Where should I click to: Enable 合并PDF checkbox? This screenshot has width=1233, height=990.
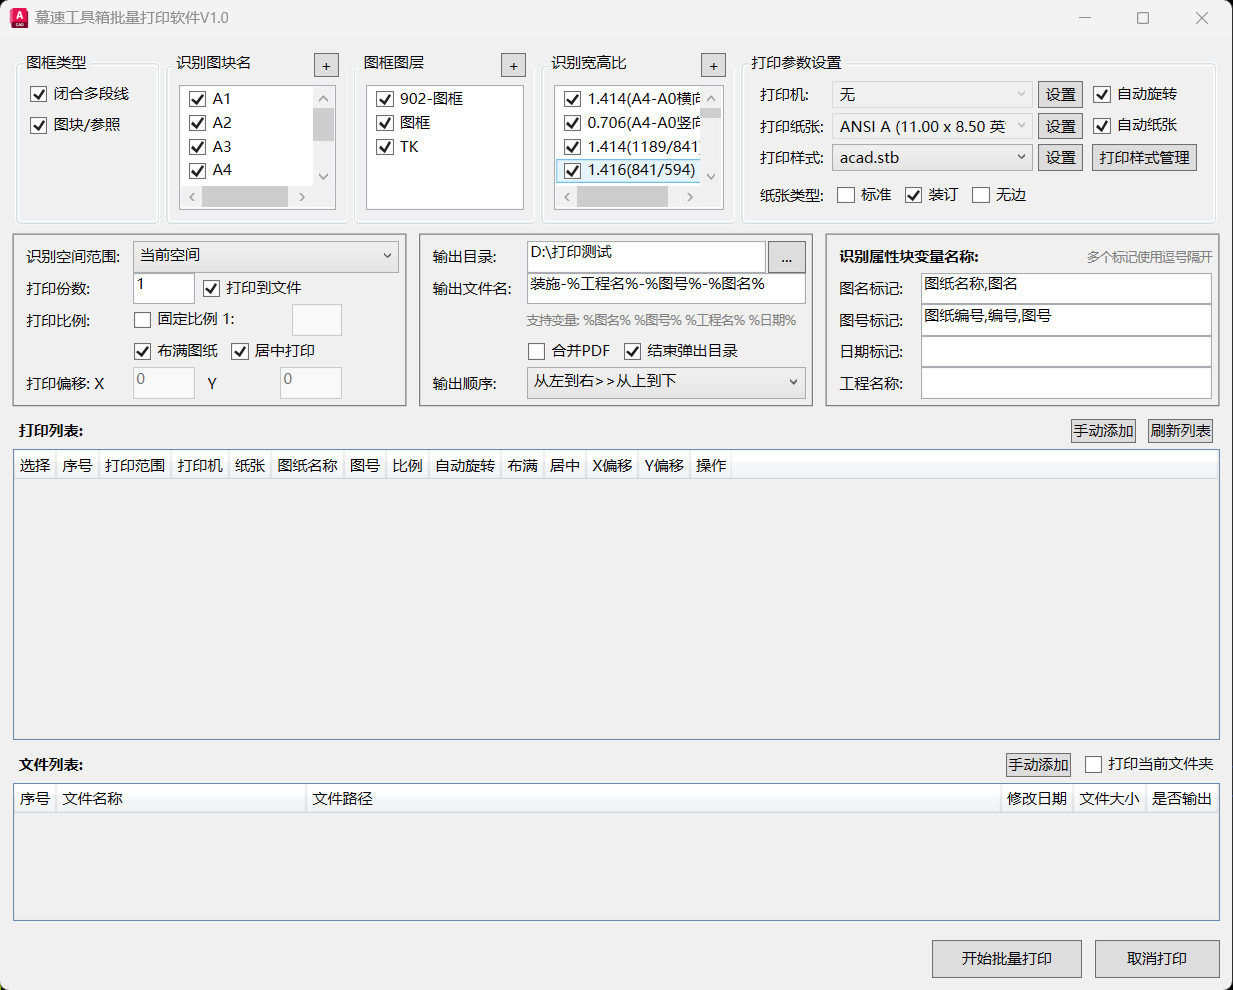pos(536,351)
